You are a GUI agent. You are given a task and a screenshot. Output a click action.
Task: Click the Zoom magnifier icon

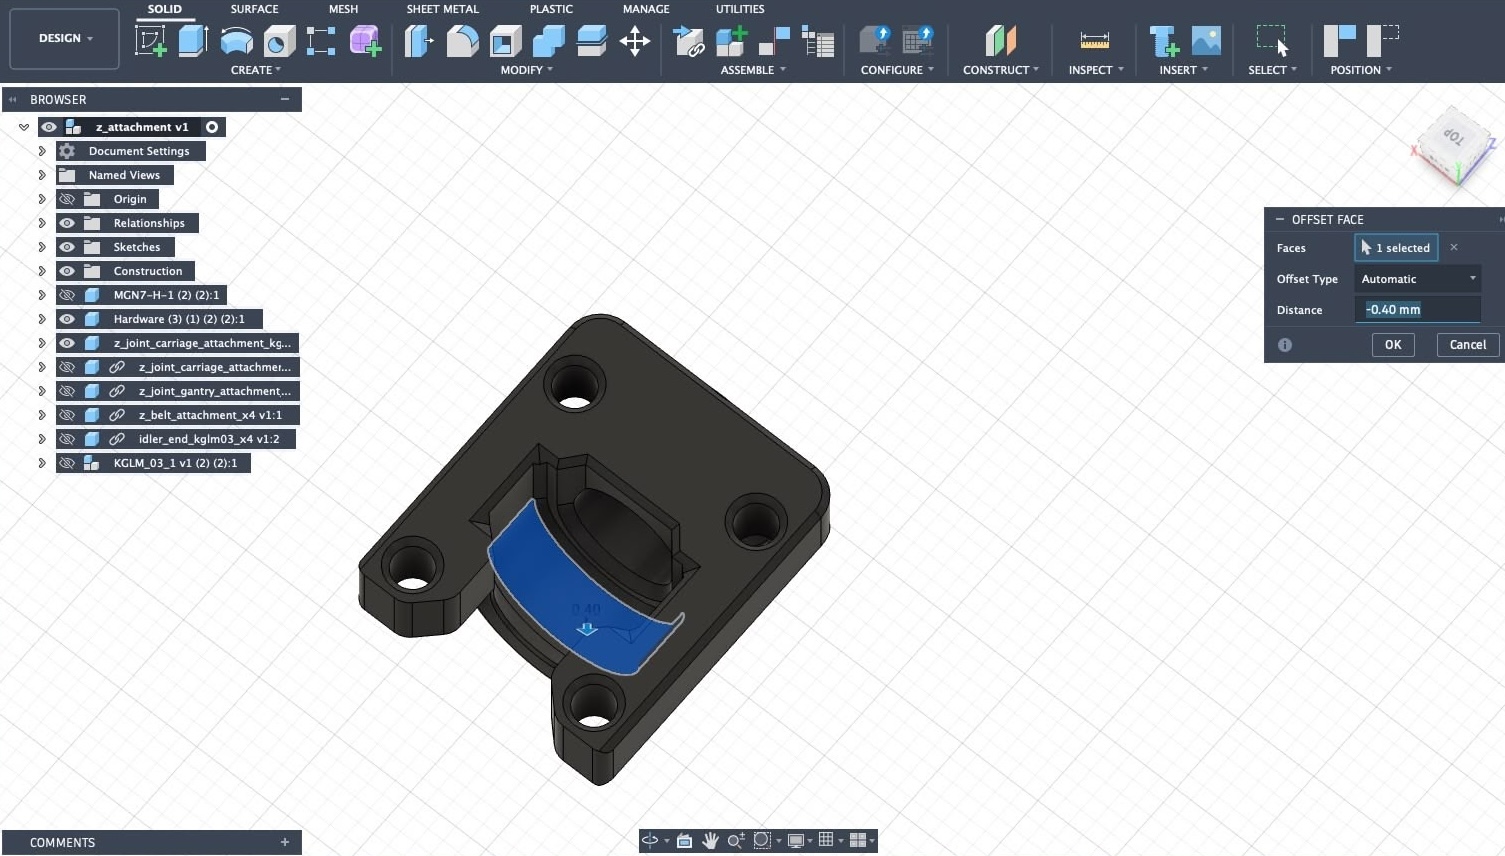(736, 841)
